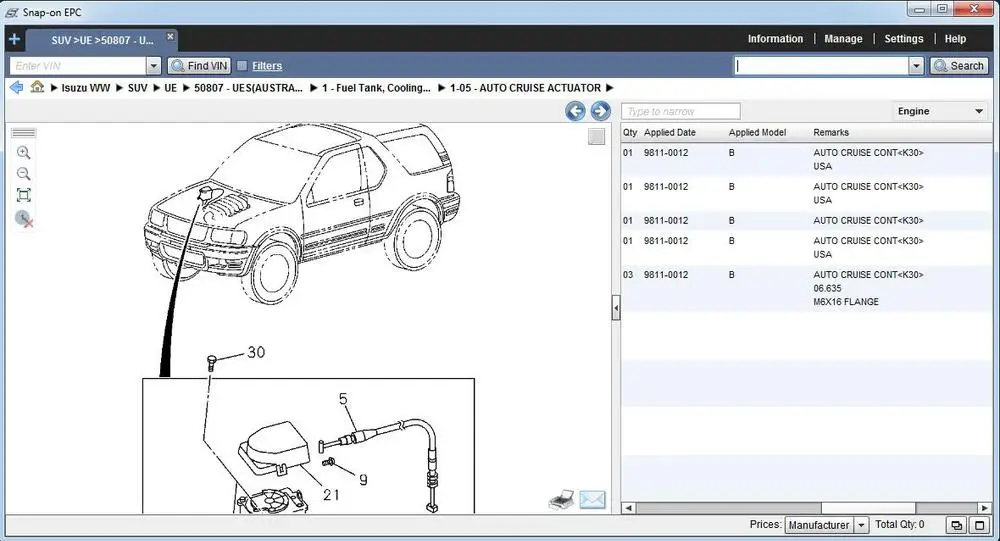Click callout number 30 in diagram
This screenshot has height=541, width=1000.
point(256,352)
